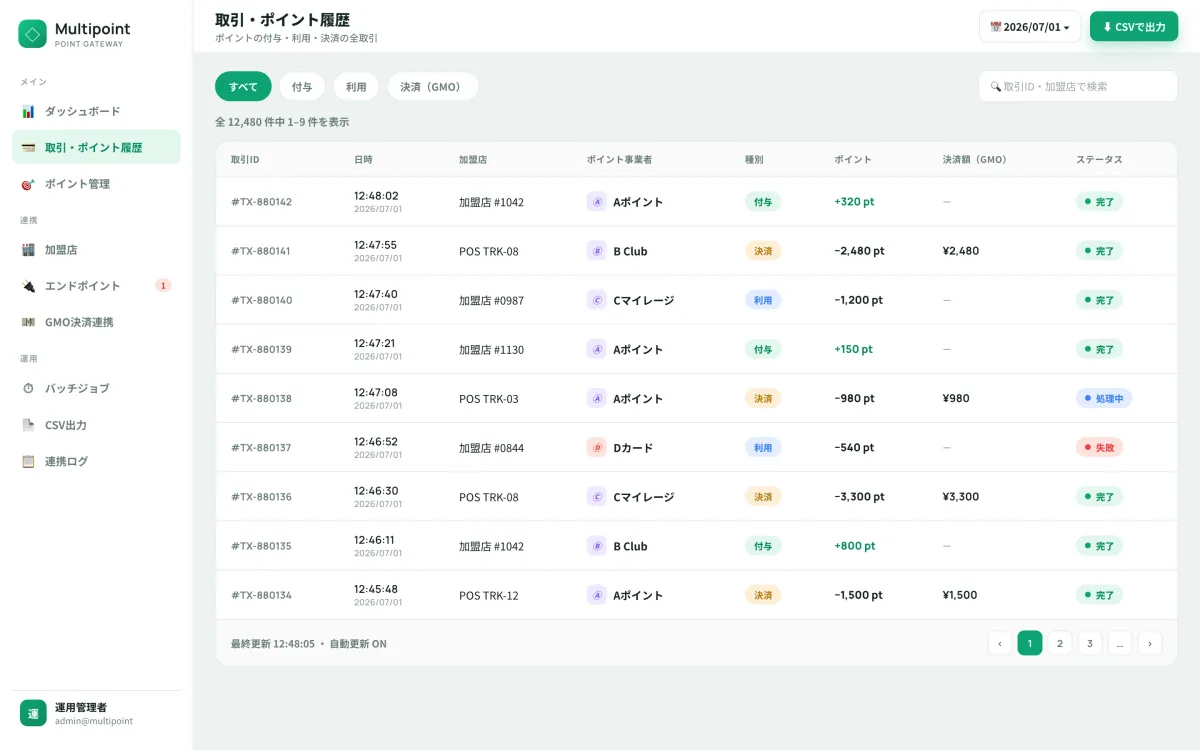Viewport: 1200px width, 750px height.
Task: Click the ポイント事業者 column header
Action: tap(619, 160)
